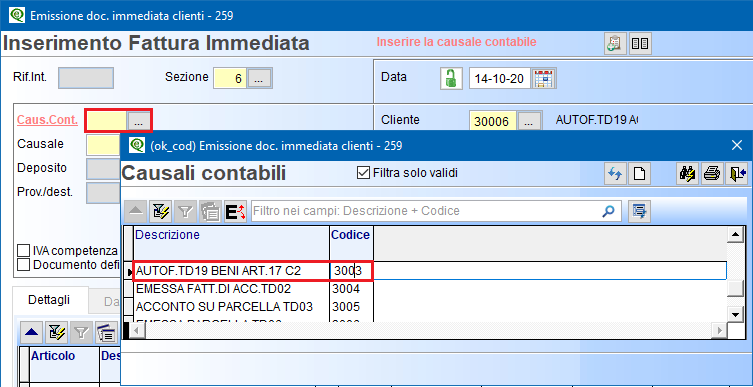Viewport: 753px width, 387px height.
Task: Click filter lightning icon in Dettagli toolbar
Action: (x=56, y=332)
